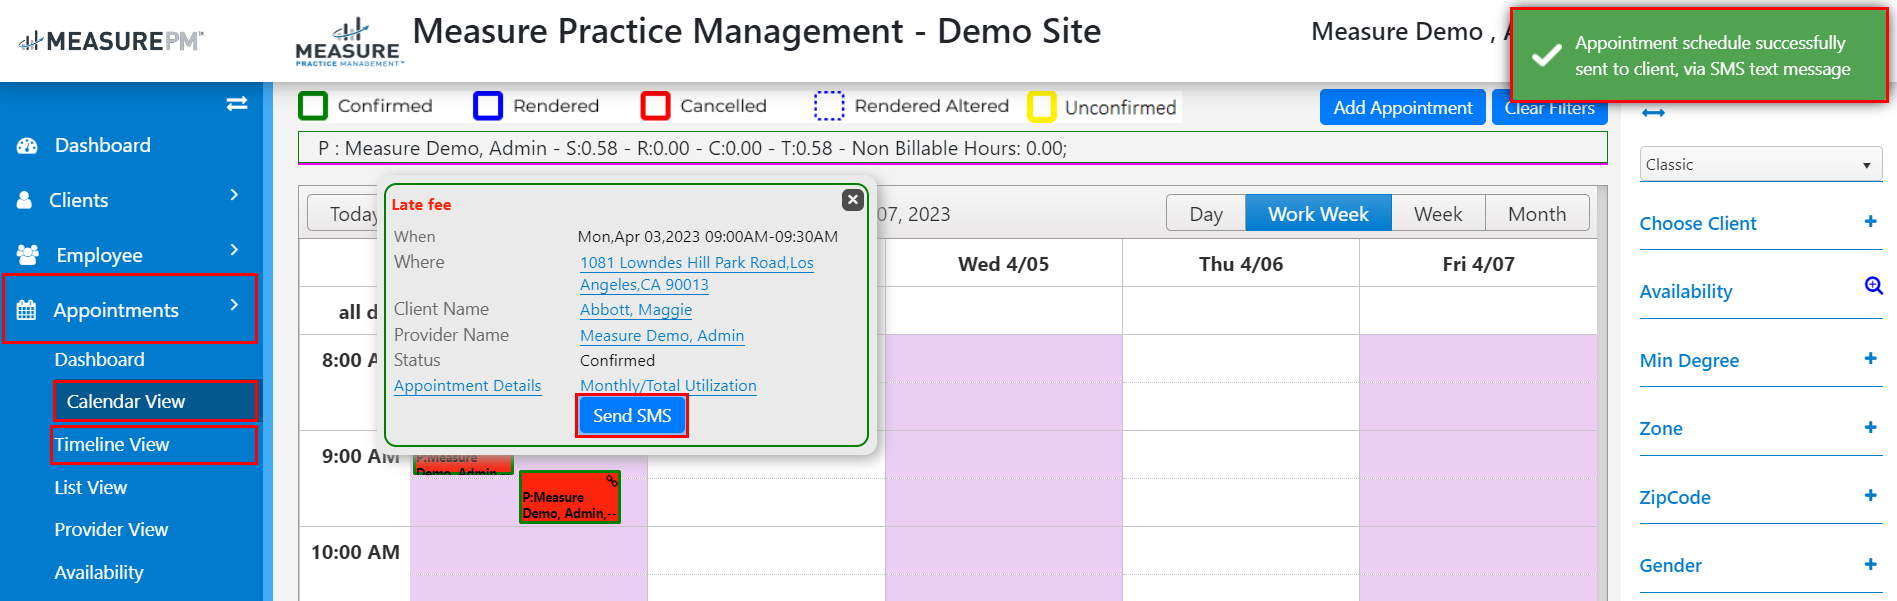Switch calendar to Day view
This screenshot has height=601, width=1897.
click(1206, 213)
